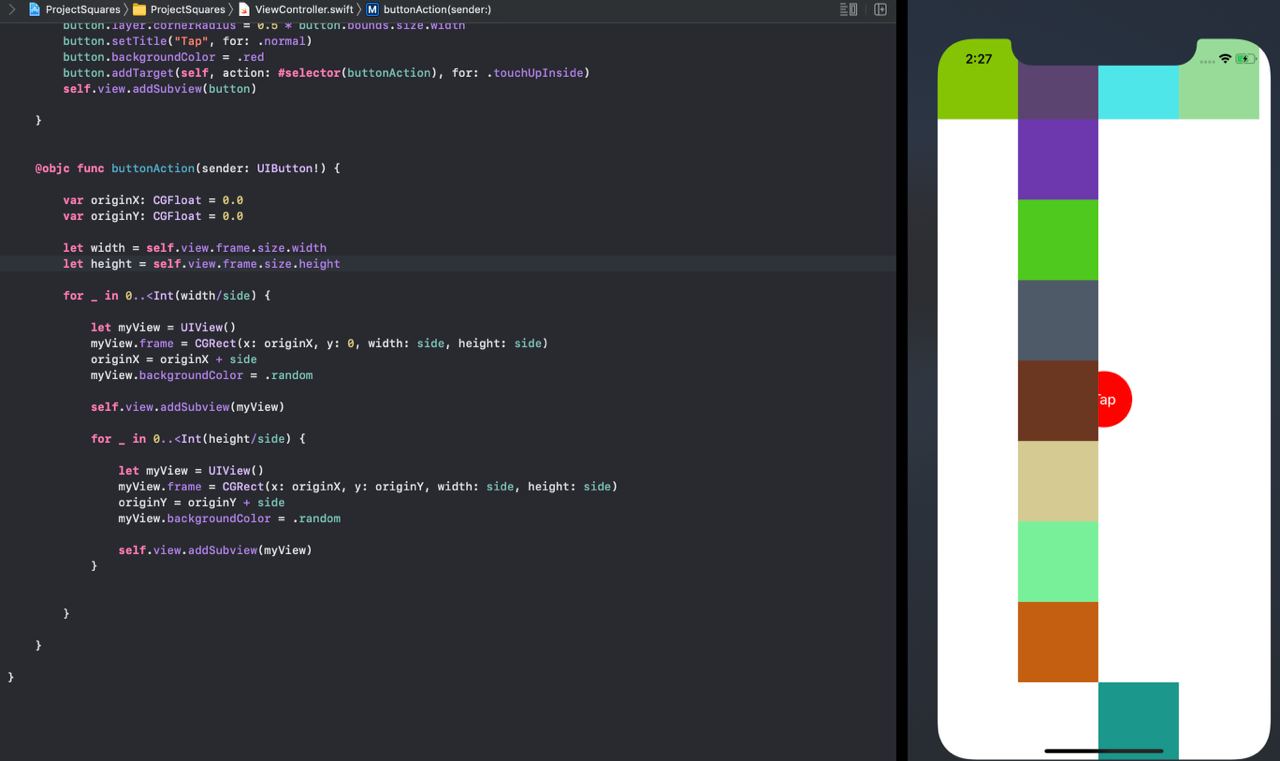Click the mint green square in column

(1058, 561)
